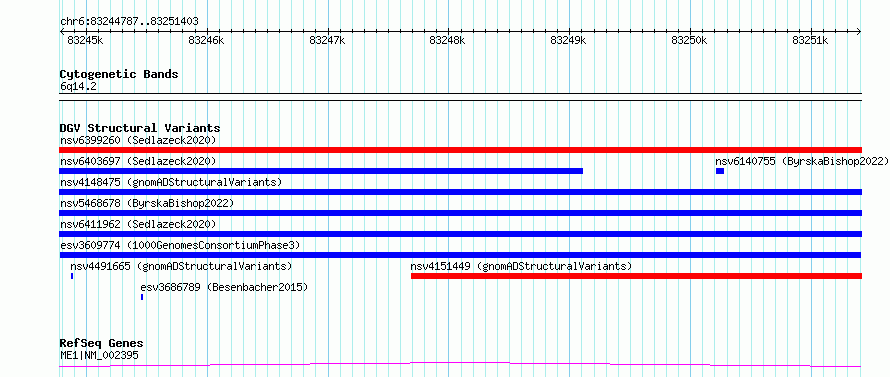This screenshot has height=377, width=890.
Task: Click the tiny nsv4491665 blue marker
Action: (72, 276)
